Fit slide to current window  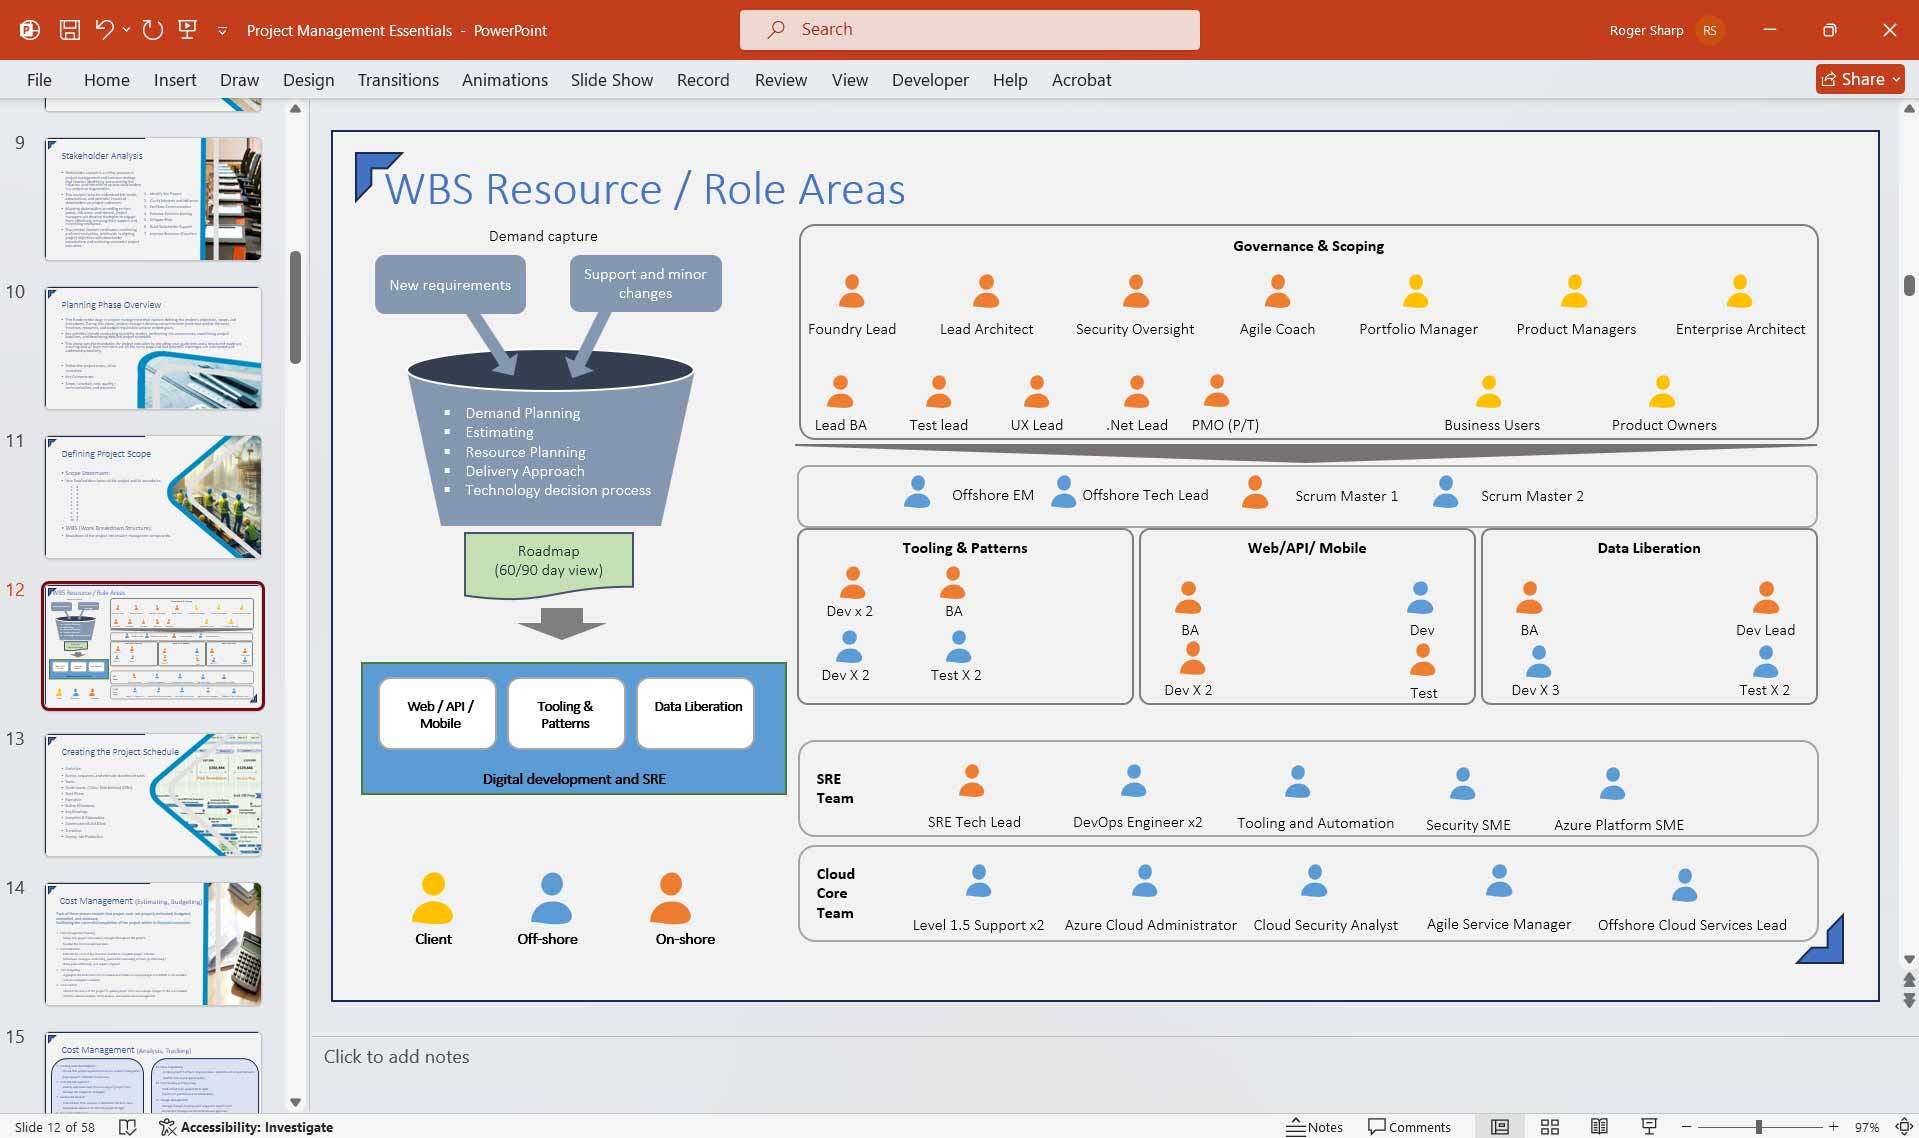(x=1903, y=1127)
